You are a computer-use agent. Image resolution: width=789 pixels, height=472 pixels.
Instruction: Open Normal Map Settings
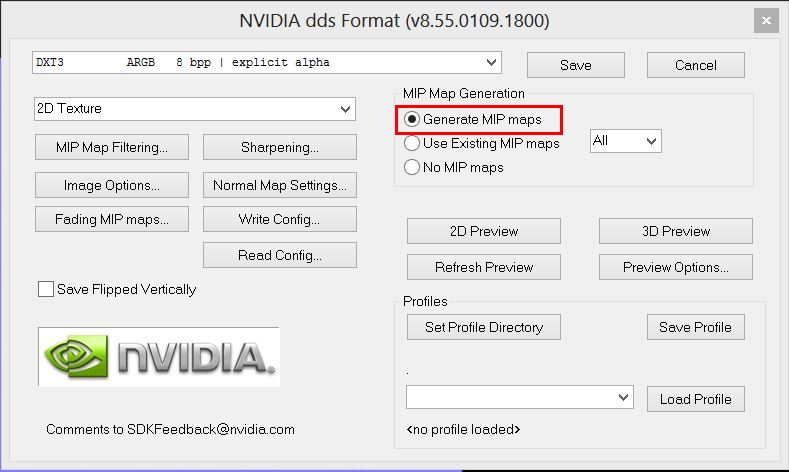279,185
